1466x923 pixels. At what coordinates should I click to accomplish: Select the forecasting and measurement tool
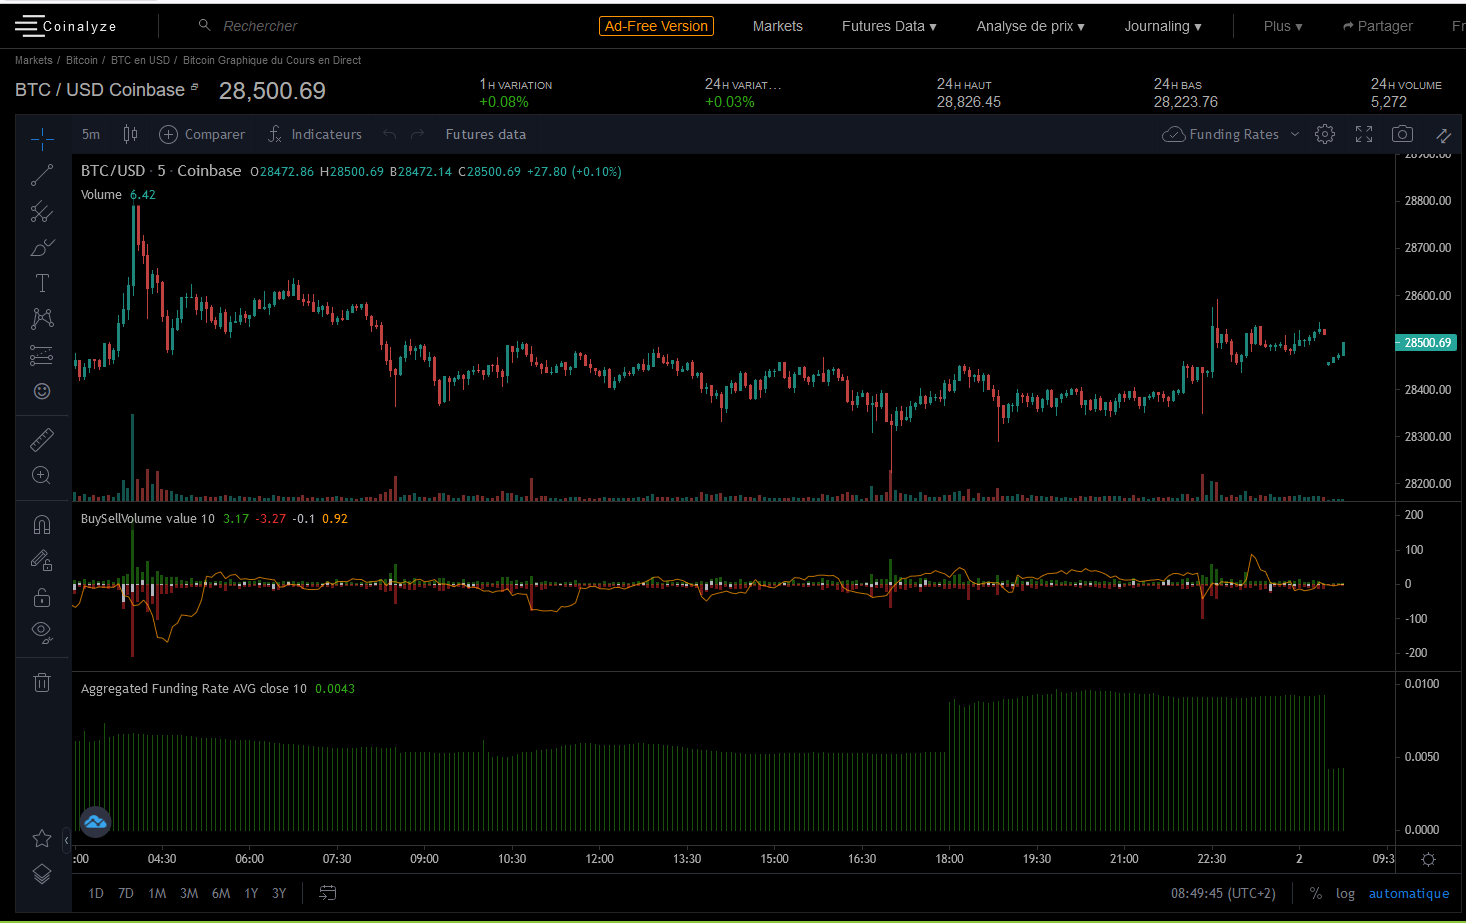(42, 355)
